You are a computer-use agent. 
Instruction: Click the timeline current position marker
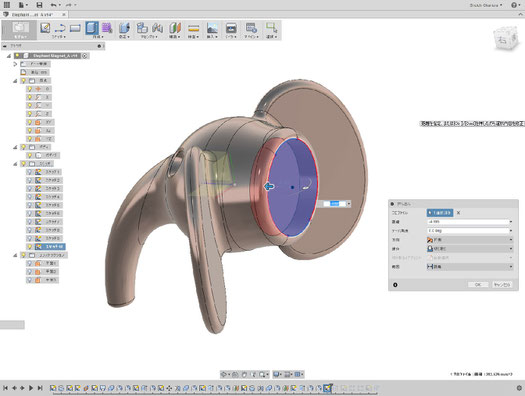(327, 388)
